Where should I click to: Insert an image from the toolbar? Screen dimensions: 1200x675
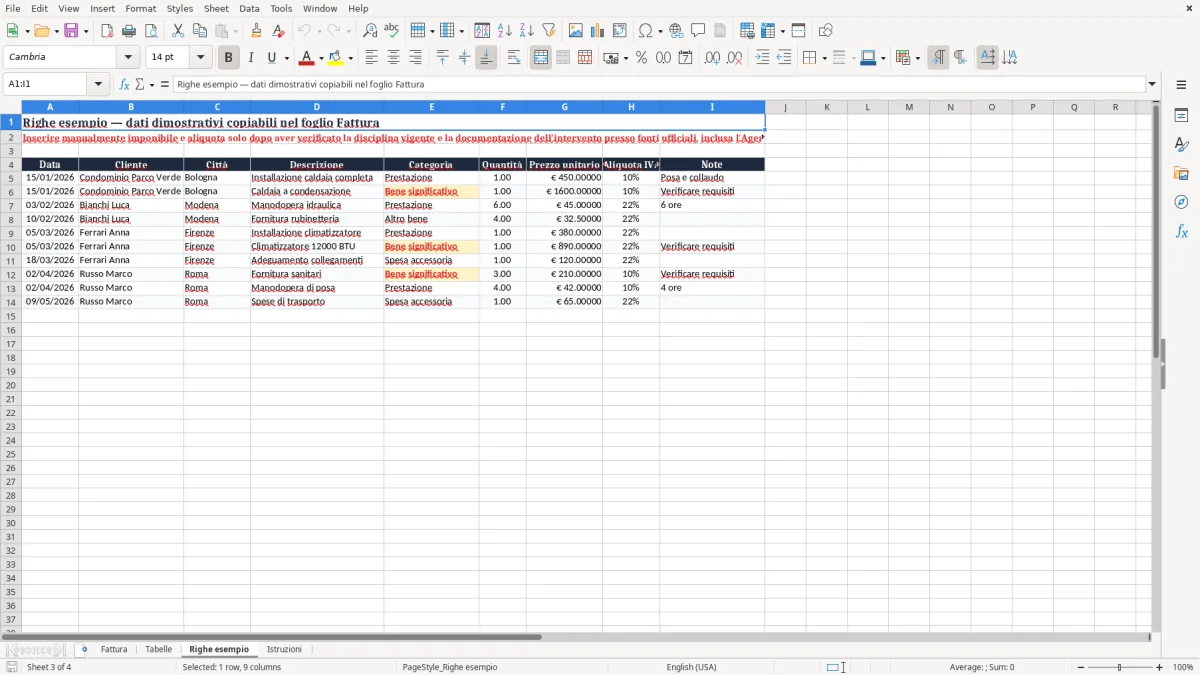click(x=576, y=31)
